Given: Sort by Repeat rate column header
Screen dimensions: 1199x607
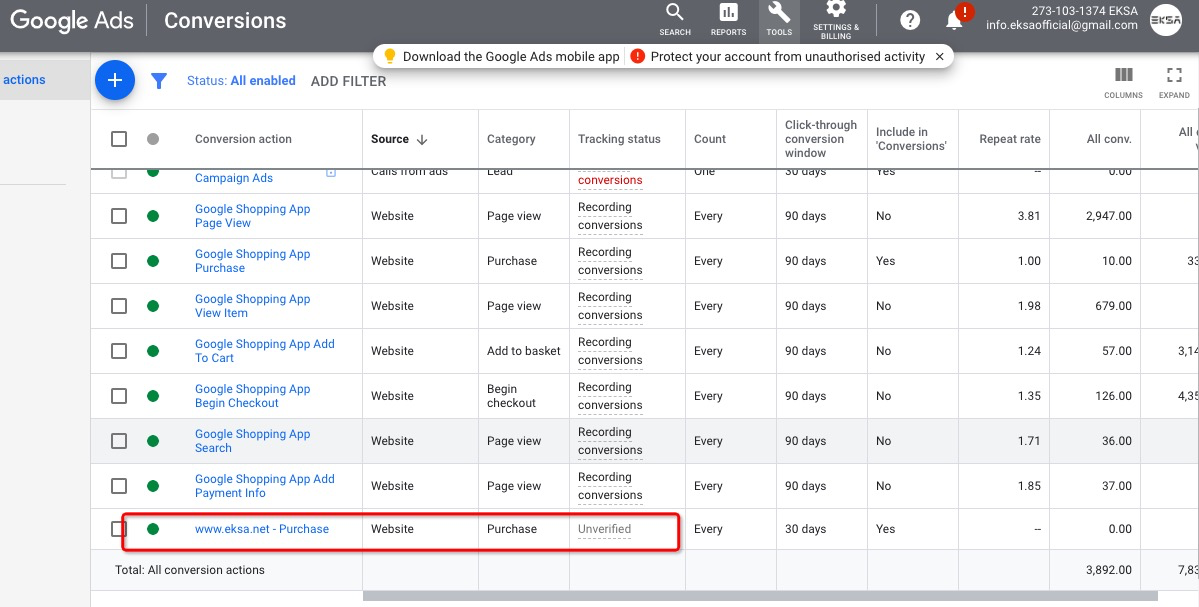Looking at the screenshot, I should [1009, 139].
